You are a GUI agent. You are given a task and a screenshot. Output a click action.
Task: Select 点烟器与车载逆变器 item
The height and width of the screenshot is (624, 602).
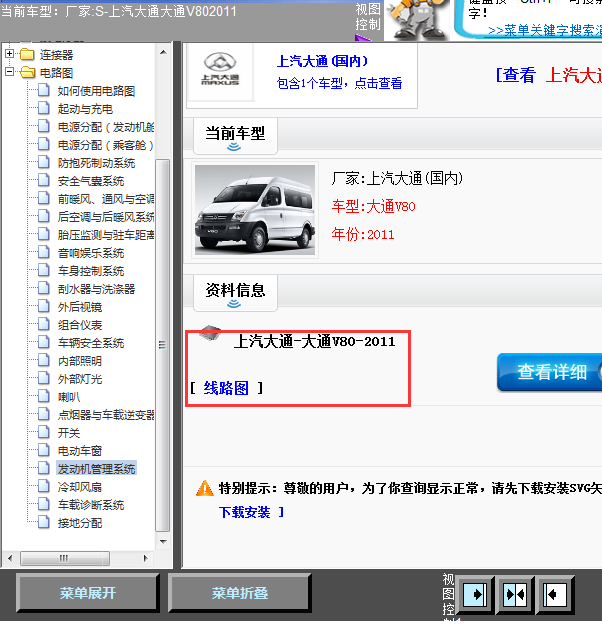click(106, 415)
